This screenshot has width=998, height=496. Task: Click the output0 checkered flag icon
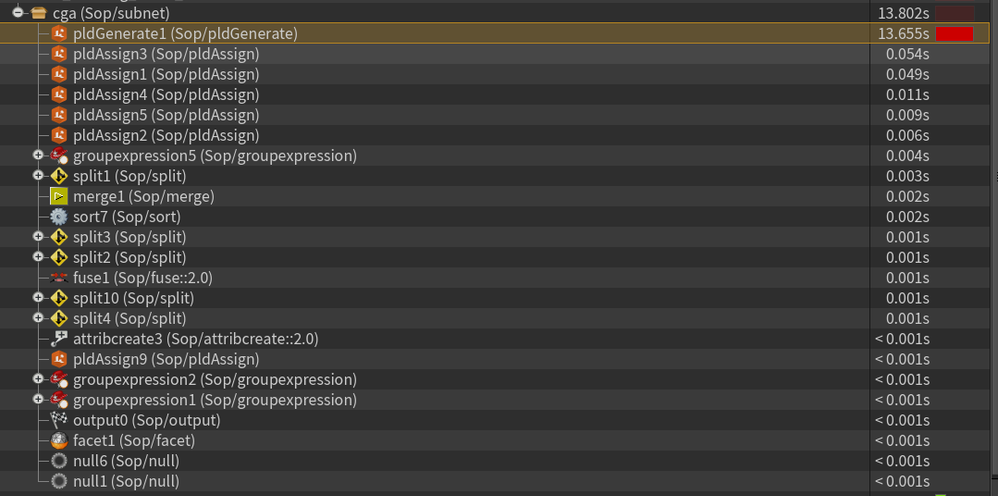tap(59, 420)
